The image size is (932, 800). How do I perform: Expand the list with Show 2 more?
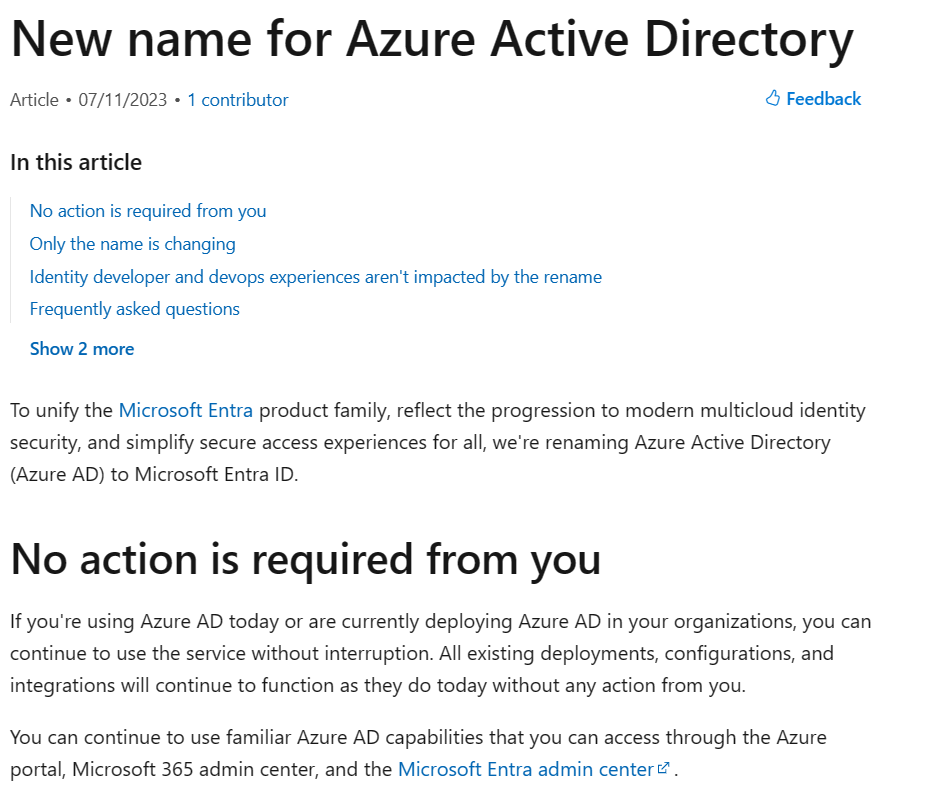pyautogui.click(x=82, y=349)
